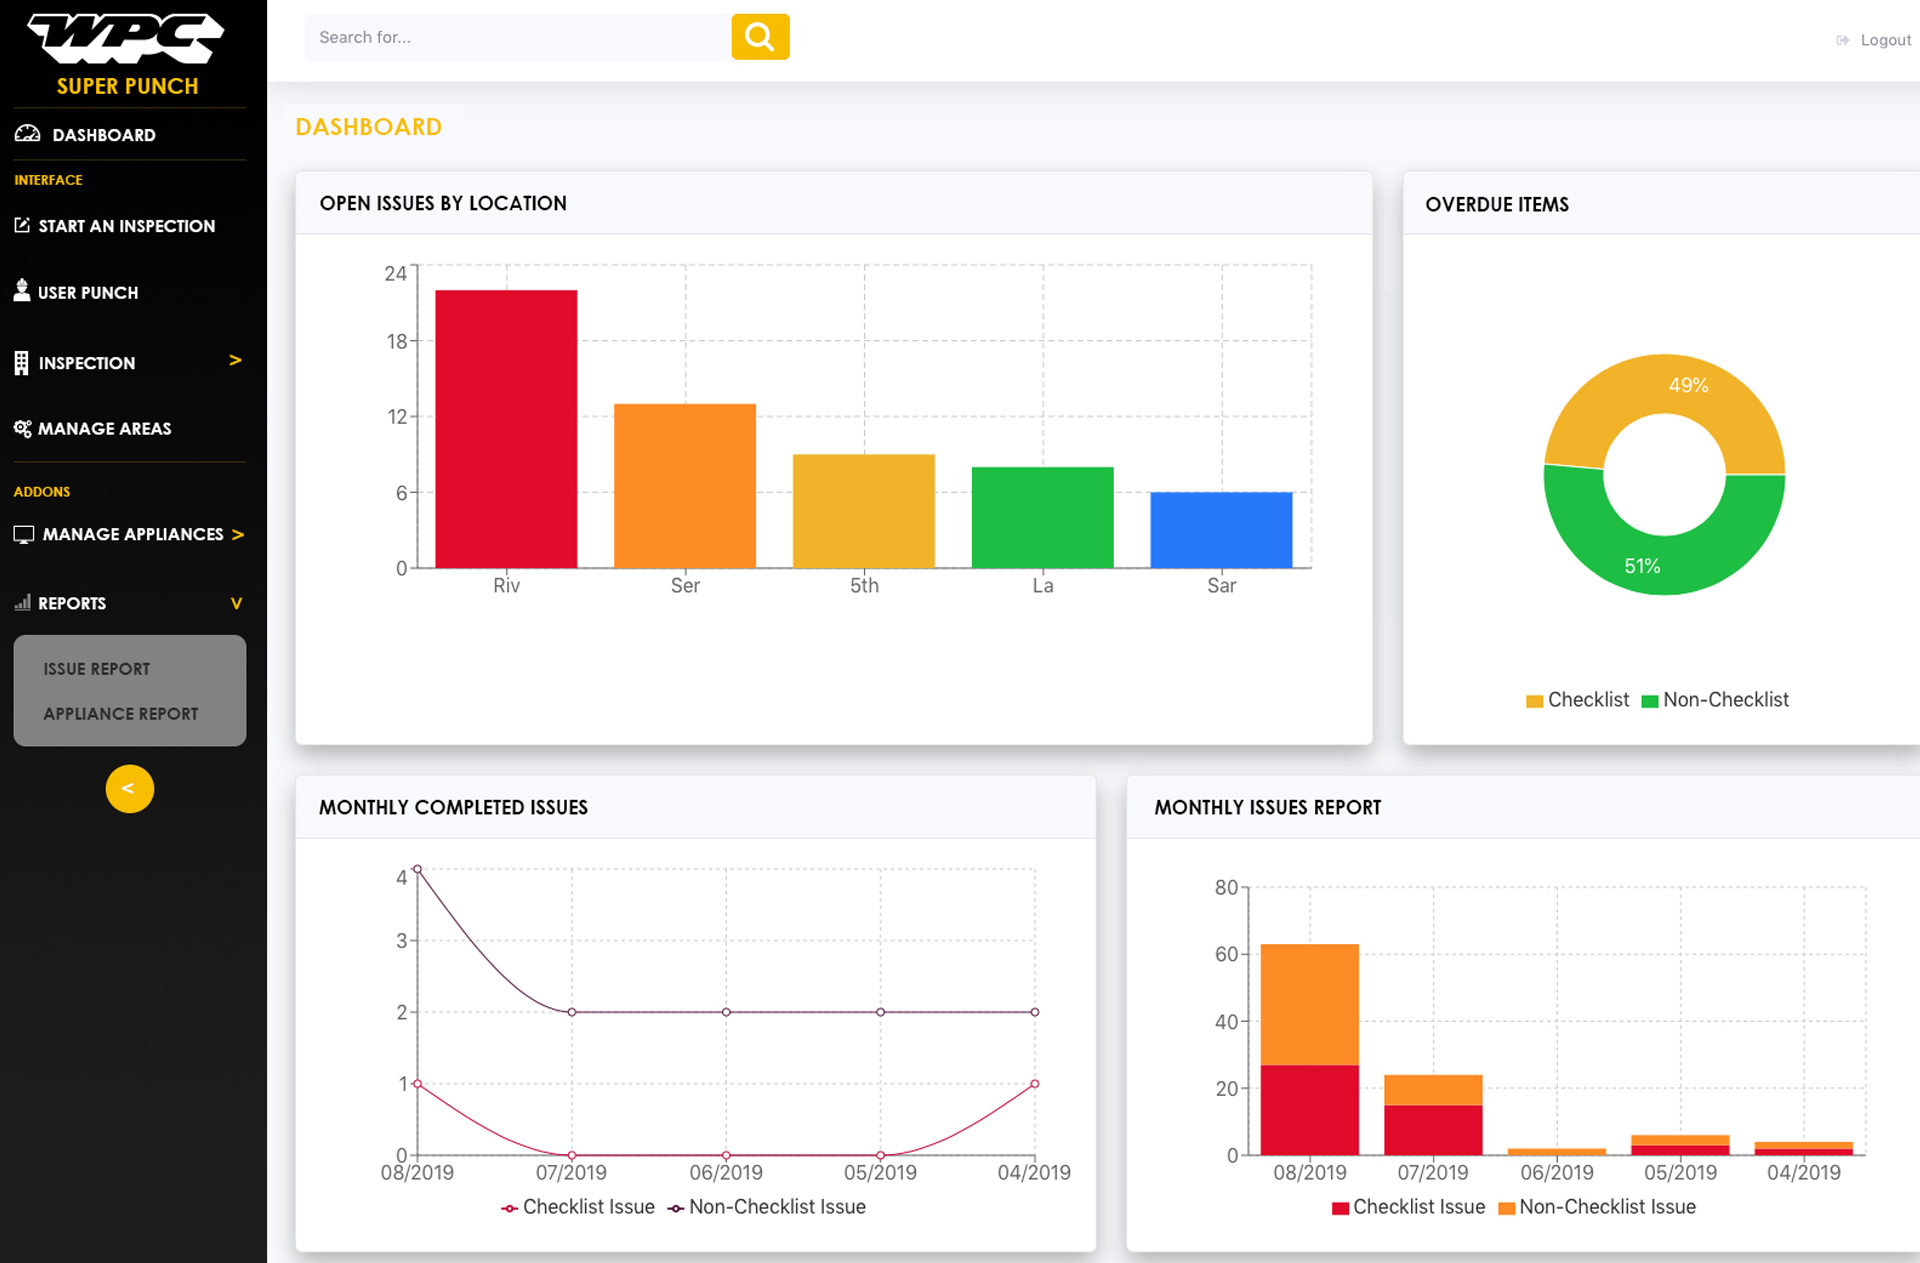The image size is (1920, 1263).
Task: Collapse the Reports submenu chevron
Action: click(236, 603)
